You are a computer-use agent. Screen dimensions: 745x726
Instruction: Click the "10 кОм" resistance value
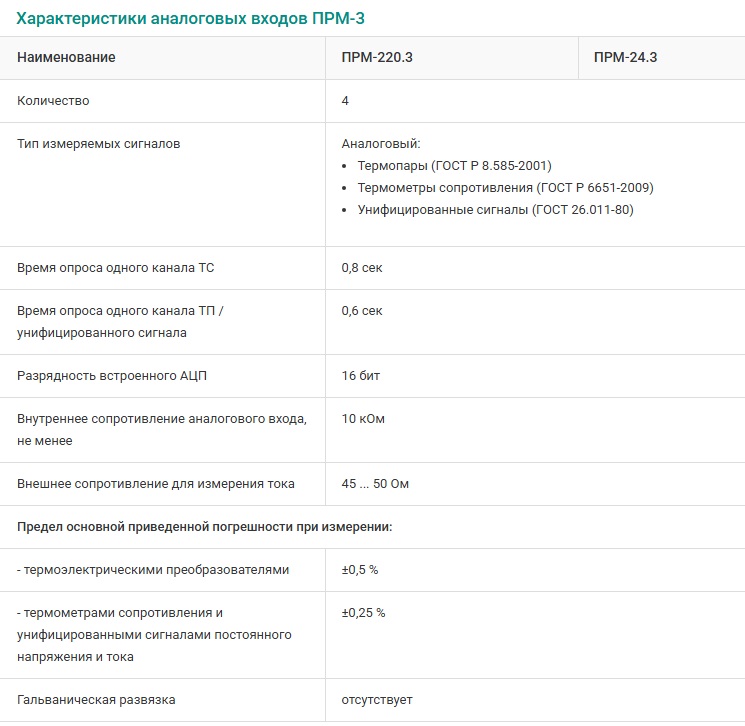point(363,419)
